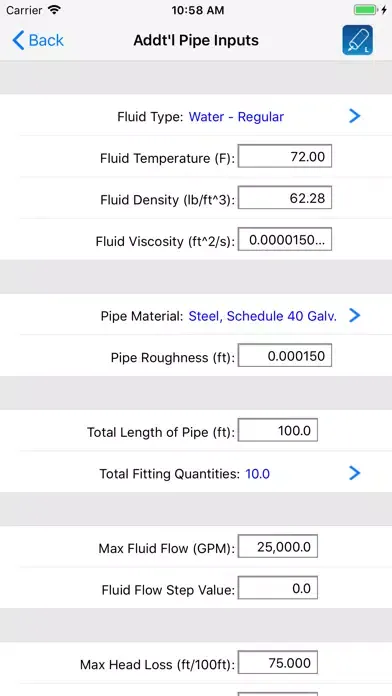
Task: Tap the 10.0 fitting quantities value
Action: pos(257,474)
